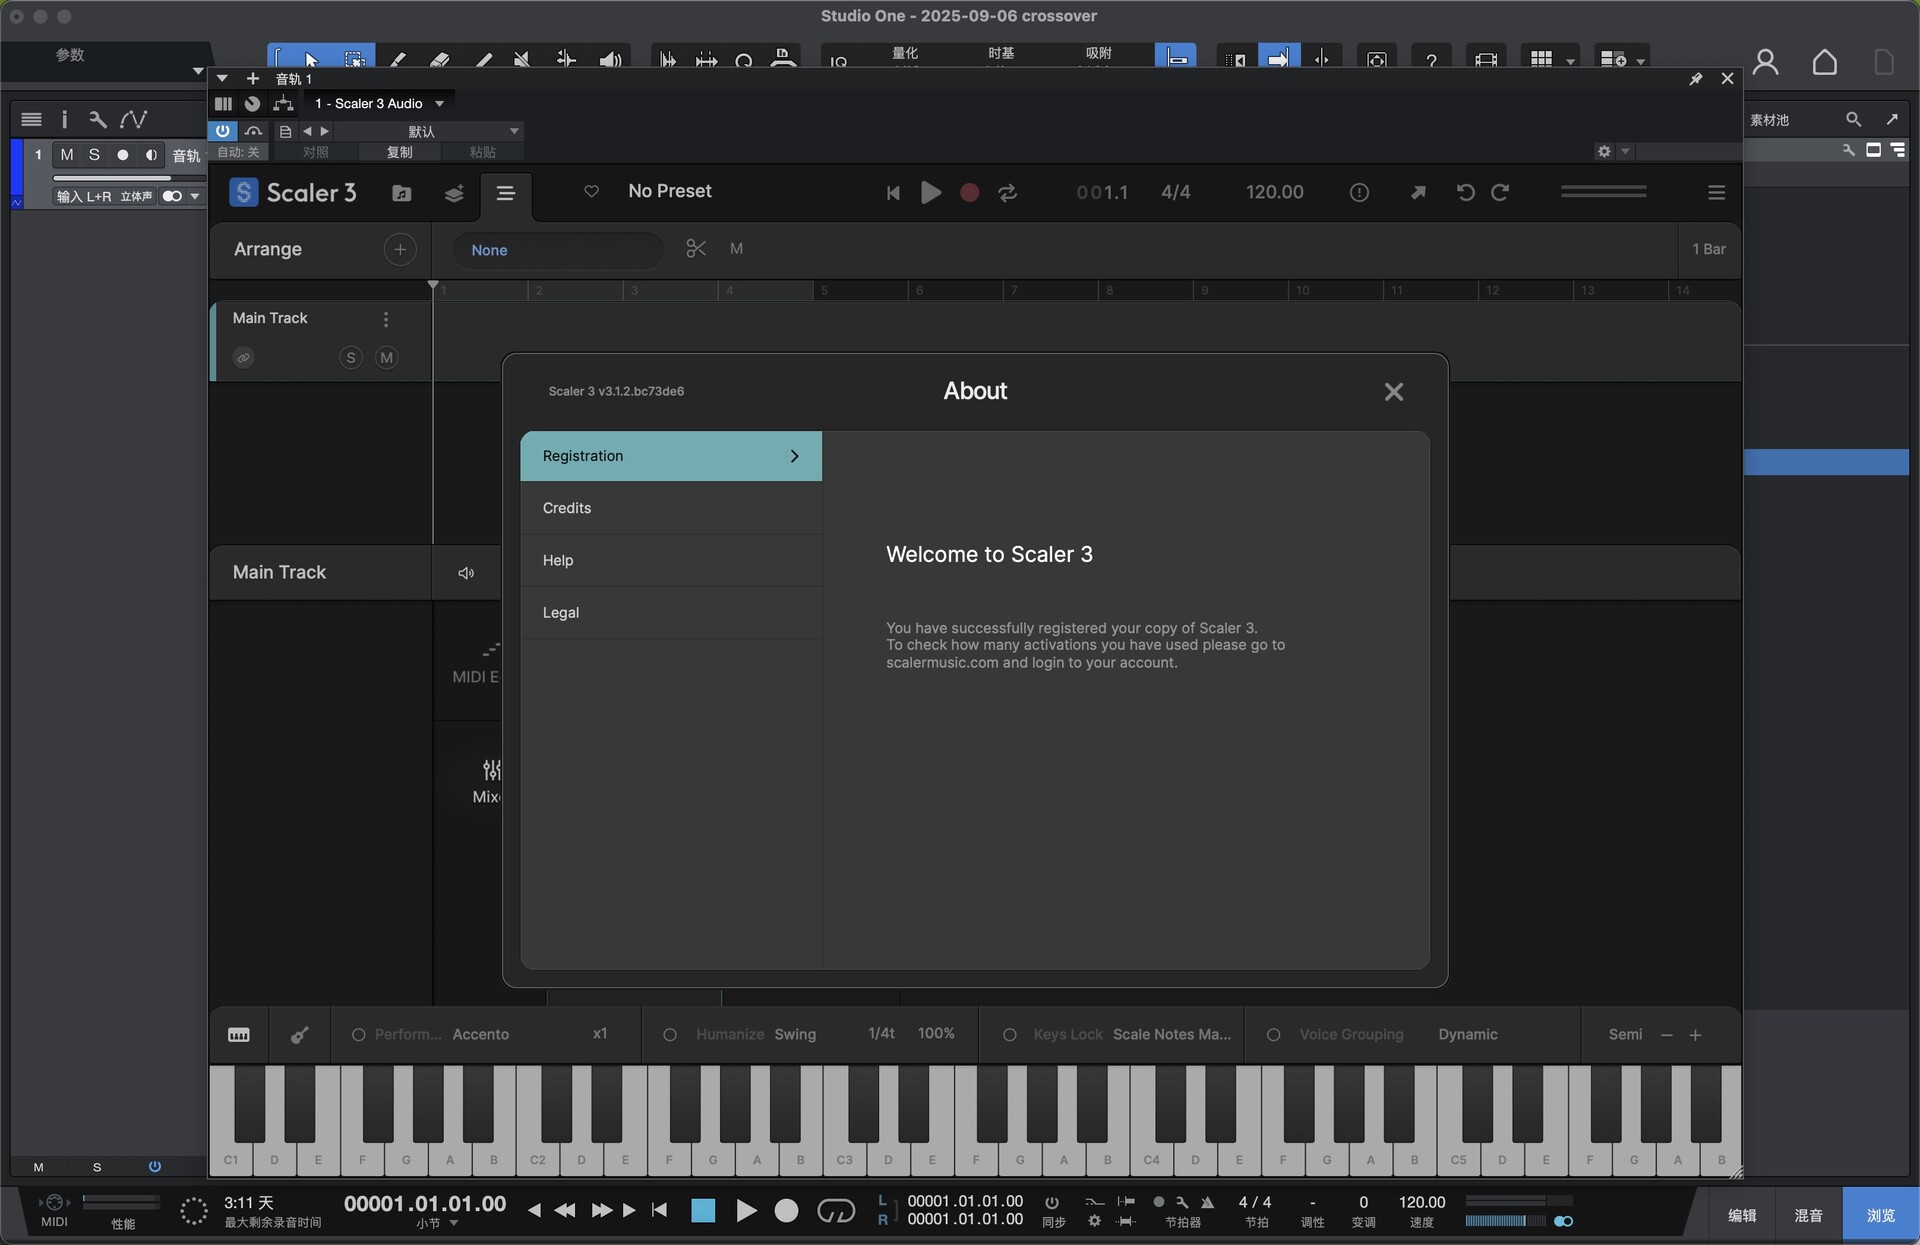The height and width of the screenshot is (1245, 1920).
Task: Open the Scaler hamburger menu at right
Action: pyautogui.click(x=1716, y=193)
